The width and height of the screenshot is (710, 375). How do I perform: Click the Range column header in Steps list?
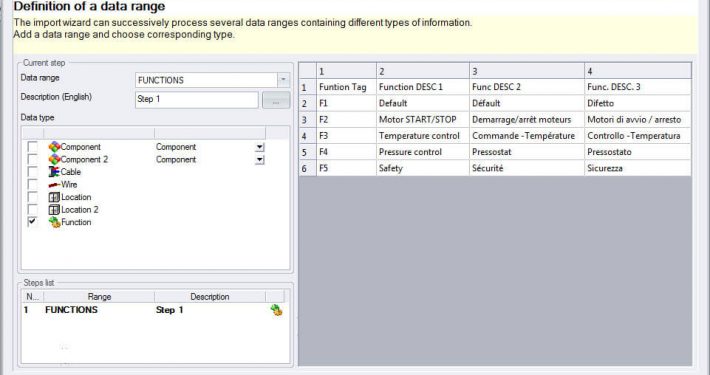point(99,297)
